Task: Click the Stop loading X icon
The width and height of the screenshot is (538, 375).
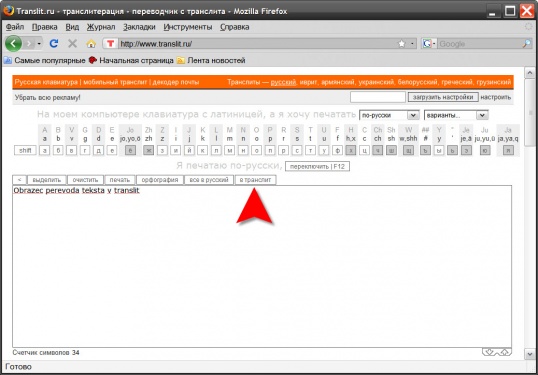Action: tap(72, 44)
